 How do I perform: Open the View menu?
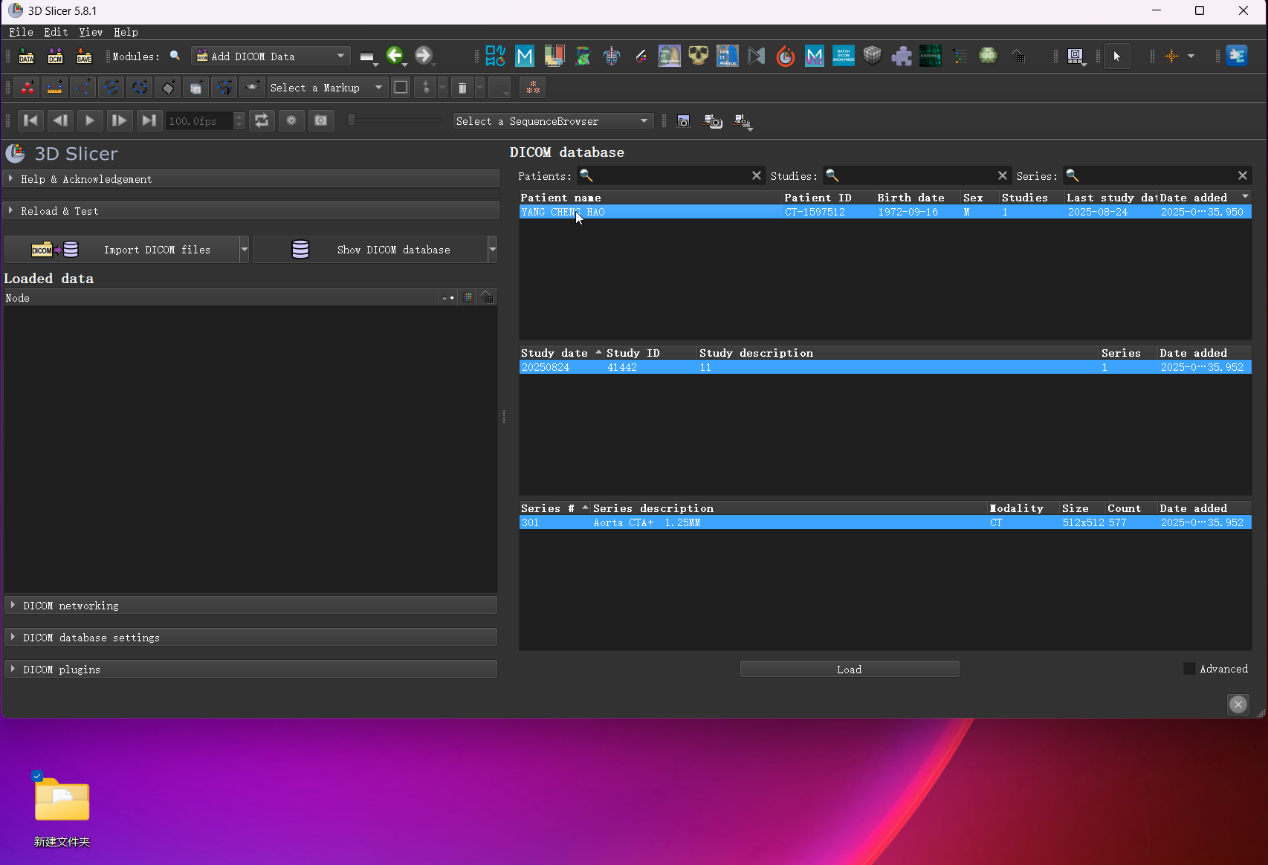[91, 32]
